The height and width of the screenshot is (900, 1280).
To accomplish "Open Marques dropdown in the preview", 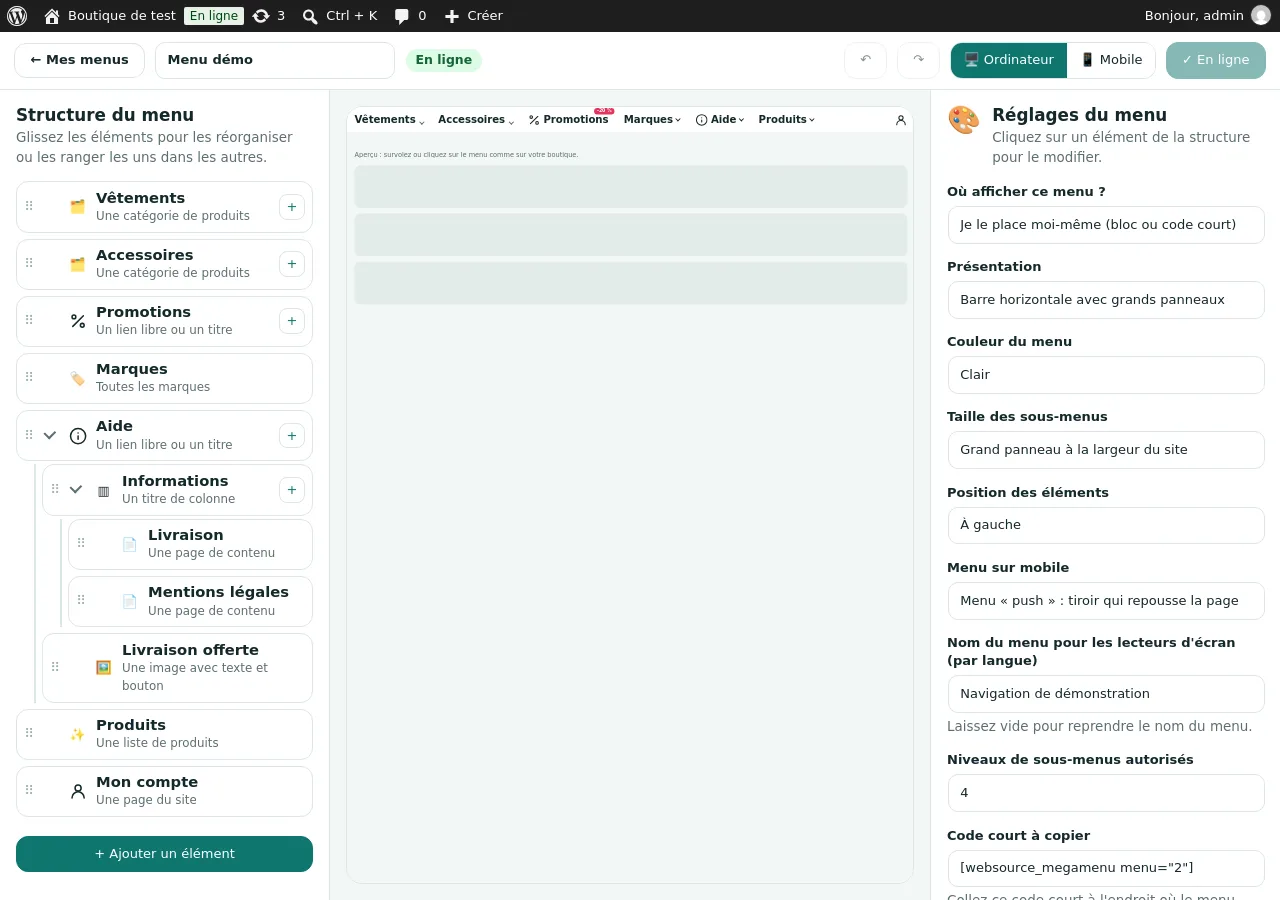I will (x=652, y=120).
